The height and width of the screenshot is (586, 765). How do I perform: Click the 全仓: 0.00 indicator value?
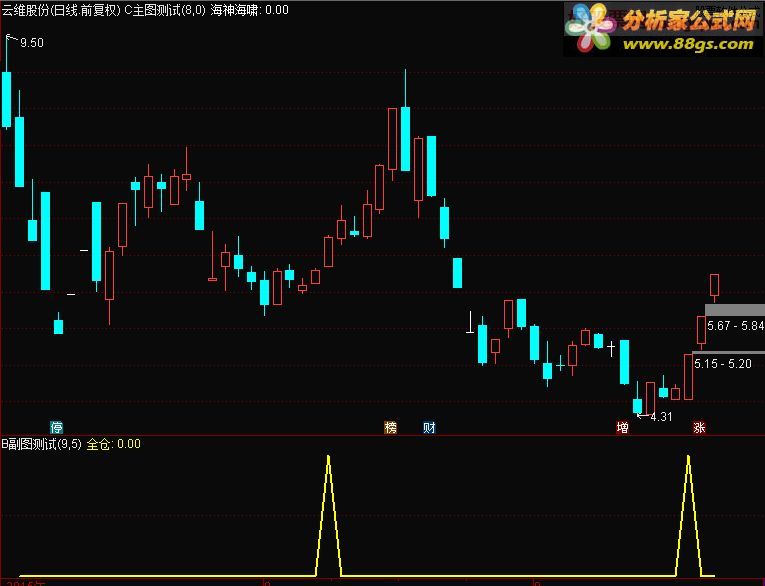click(x=114, y=444)
